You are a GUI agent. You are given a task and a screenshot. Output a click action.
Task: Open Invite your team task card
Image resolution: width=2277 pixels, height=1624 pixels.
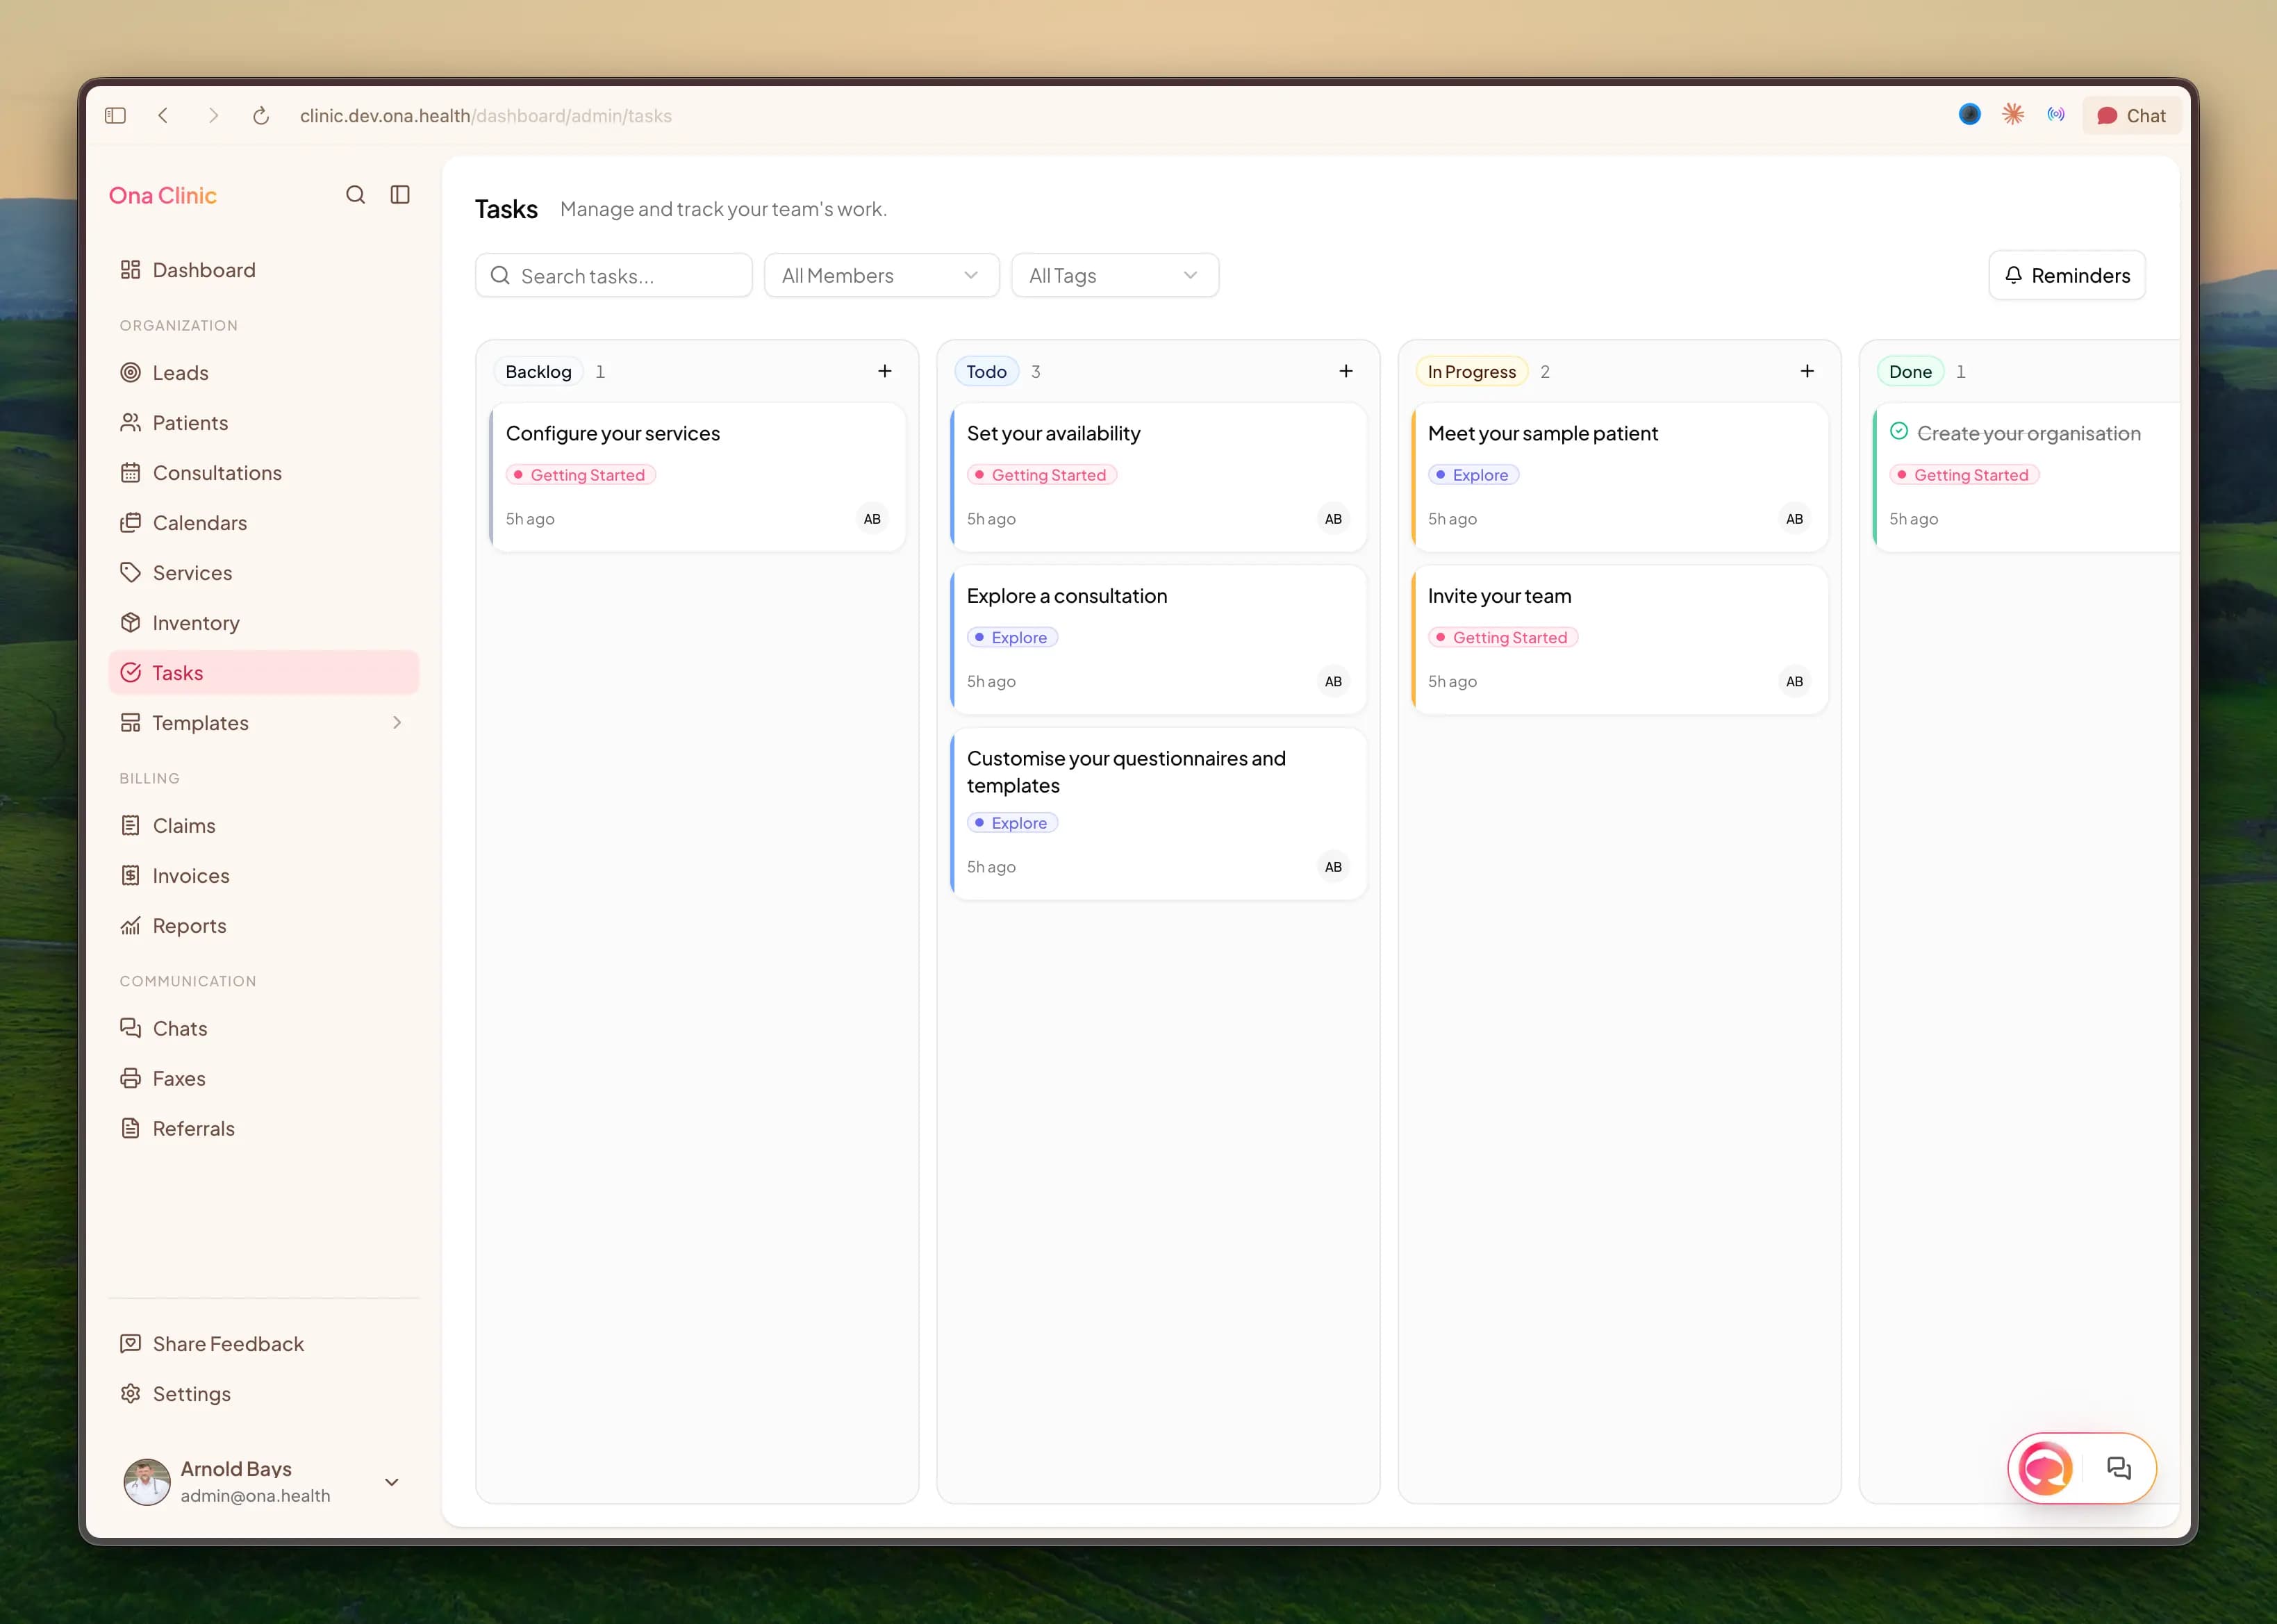pos(1619,640)
